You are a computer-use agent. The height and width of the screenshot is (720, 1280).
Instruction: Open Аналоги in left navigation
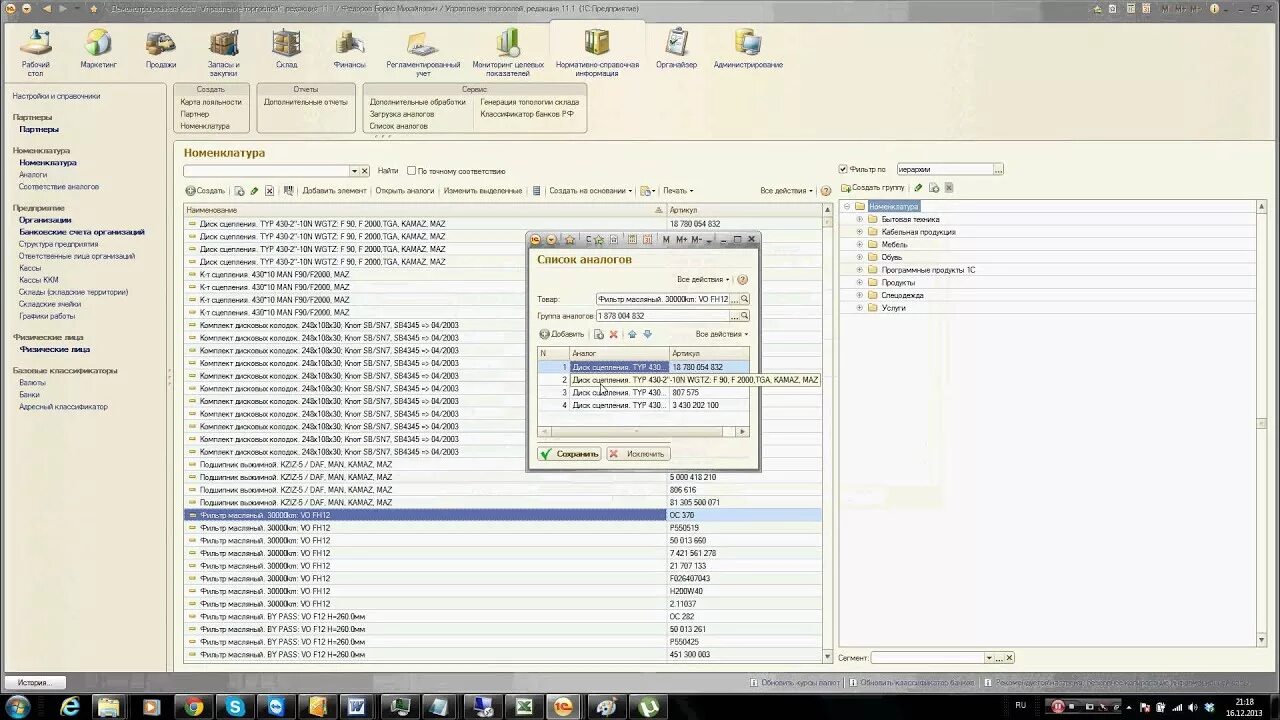coord(33,175)
